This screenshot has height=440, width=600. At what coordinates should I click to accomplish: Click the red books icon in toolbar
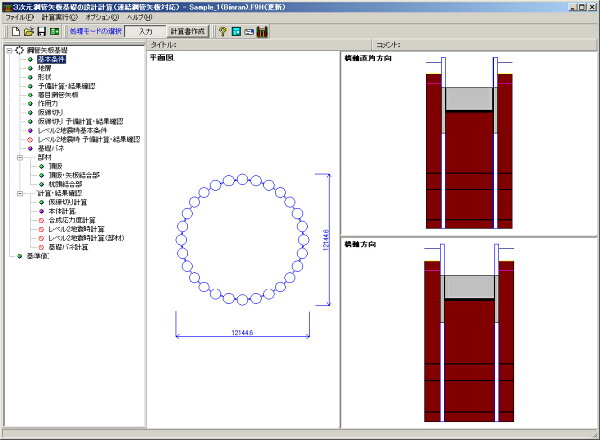pyautogui.click(x=262, y=32)
